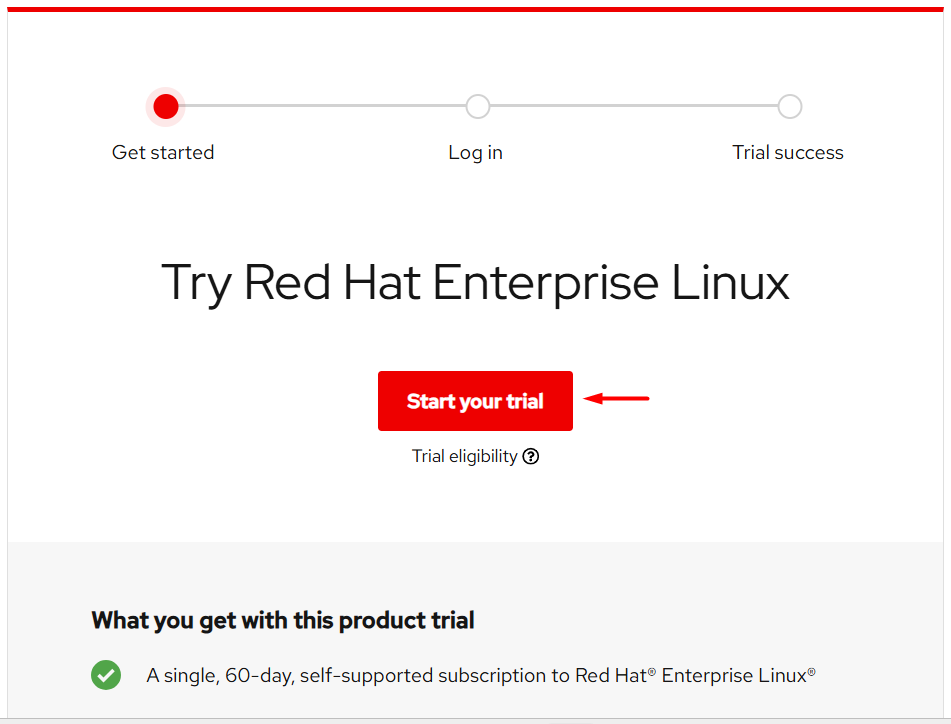This screenshot has width=951, height=724.
Task: Click the red arrow pointing at the button
Action: 617,399
